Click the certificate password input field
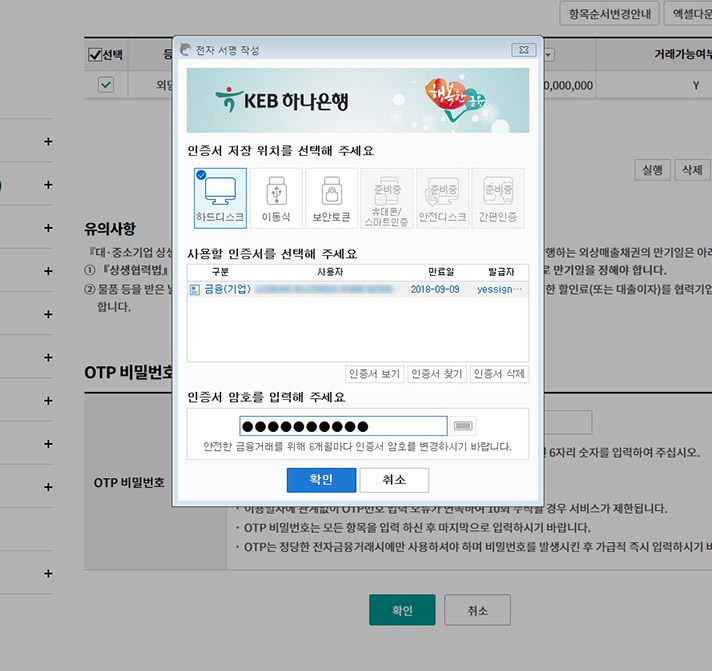The height and width of the screenshot is (671, 712). [x=343, y=426]
